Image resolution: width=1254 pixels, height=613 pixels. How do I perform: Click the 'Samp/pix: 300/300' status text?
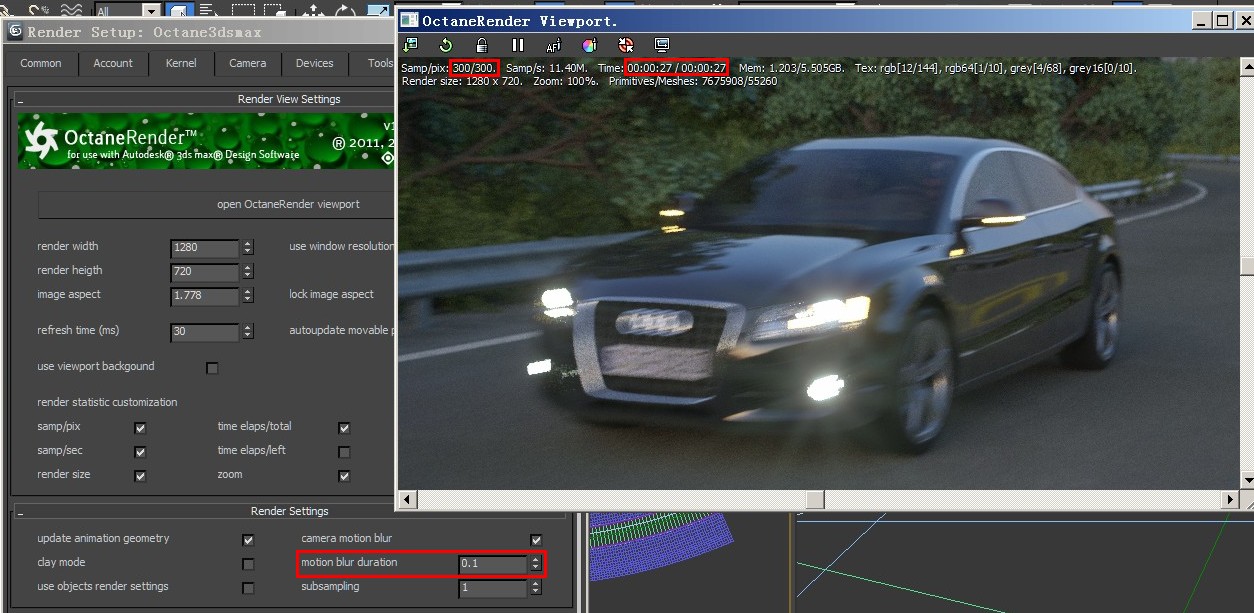pyautogui.click(x=448, y=68)
